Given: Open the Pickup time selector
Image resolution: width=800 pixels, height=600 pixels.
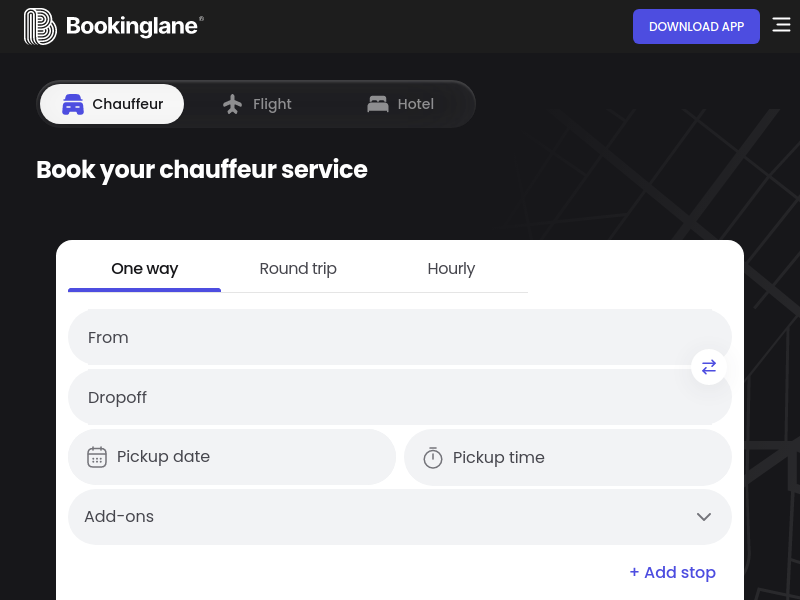Looking at the screenshot, I should (x=567, y=457).
